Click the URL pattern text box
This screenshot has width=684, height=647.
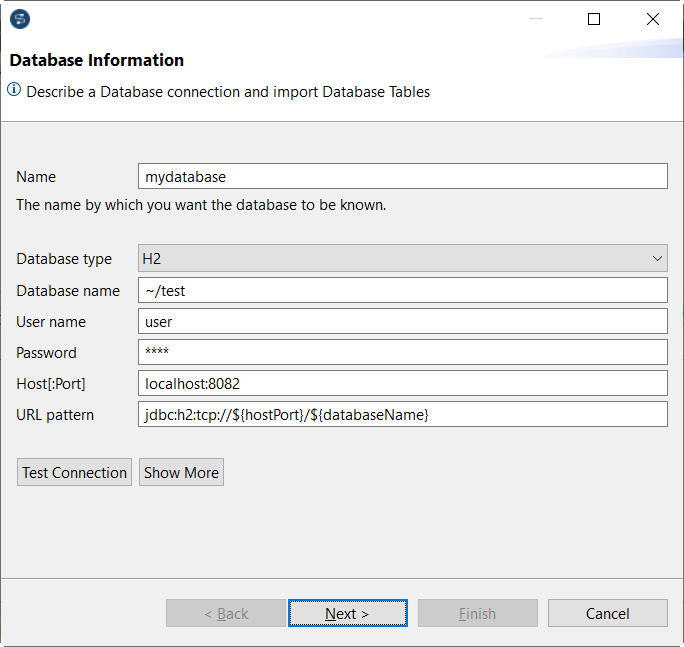coord(402,414)
